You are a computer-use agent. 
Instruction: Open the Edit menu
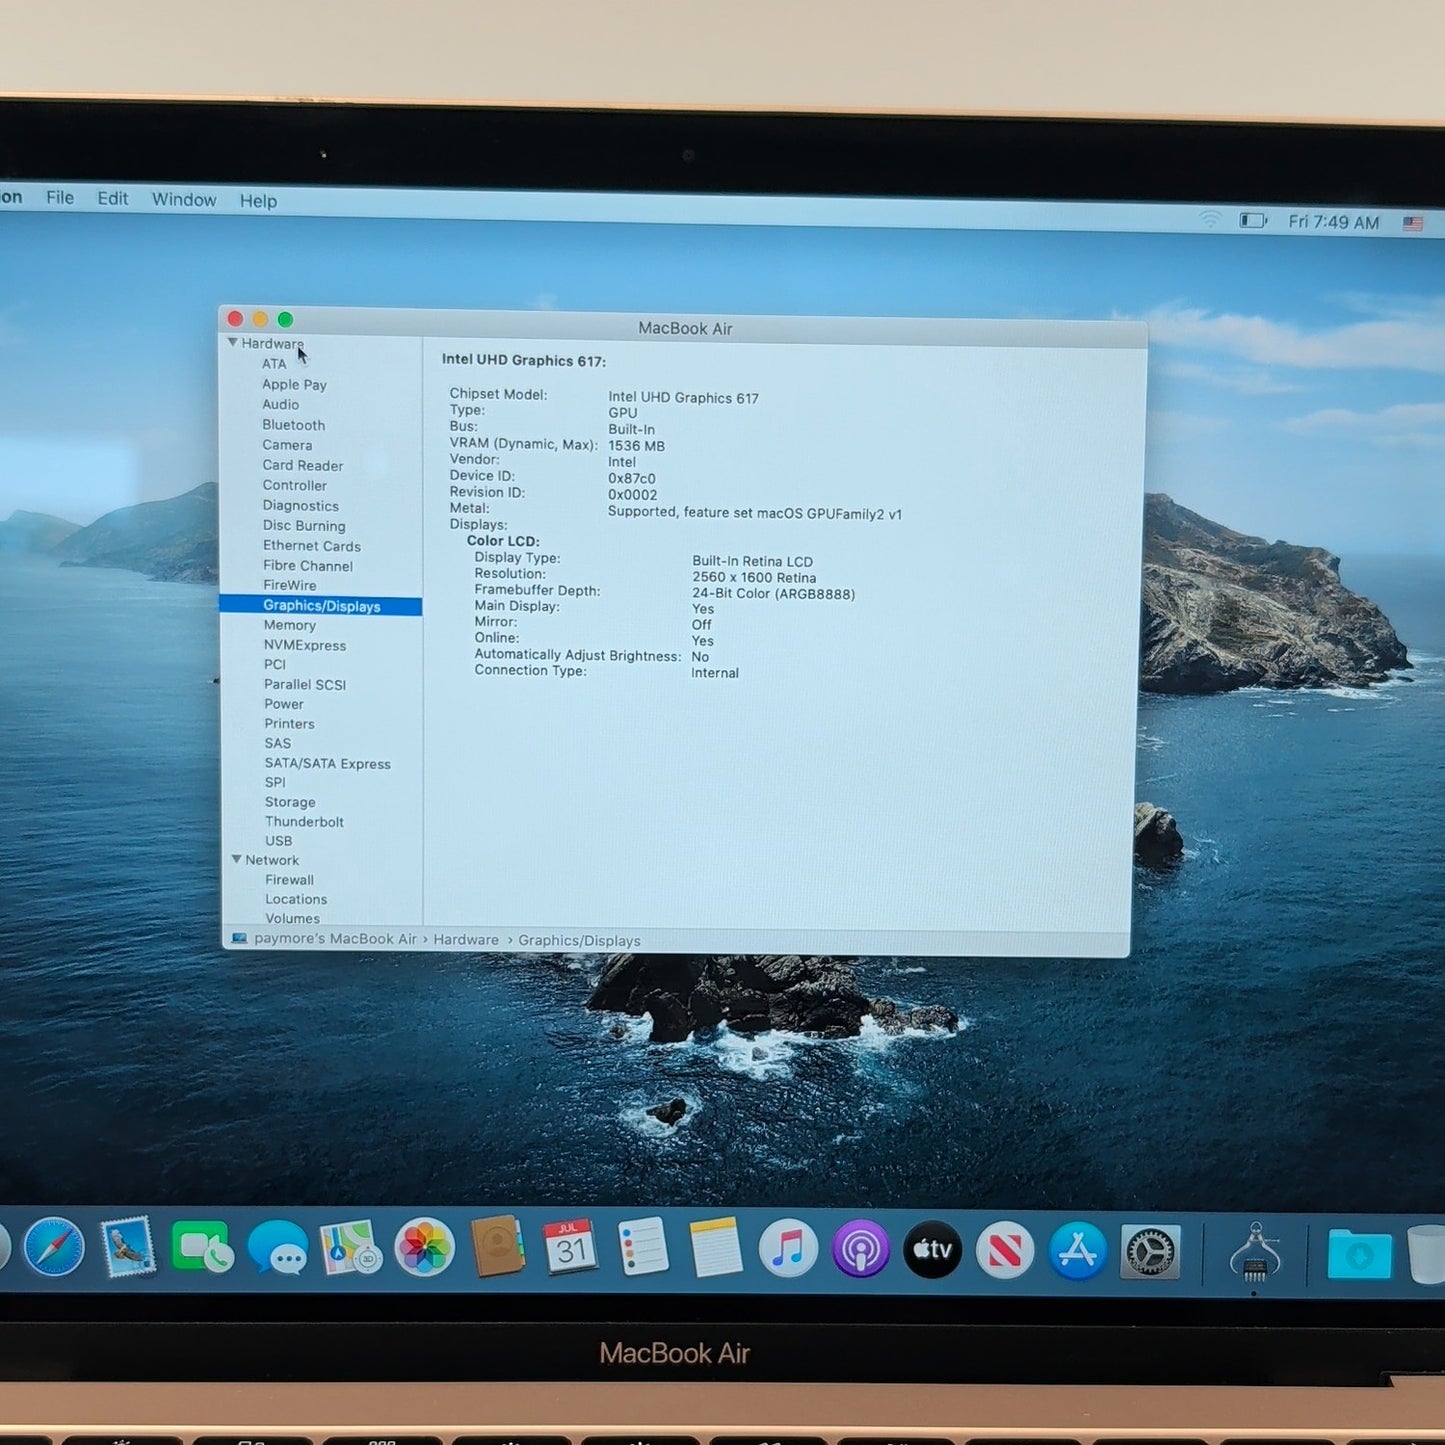(113, 198)
